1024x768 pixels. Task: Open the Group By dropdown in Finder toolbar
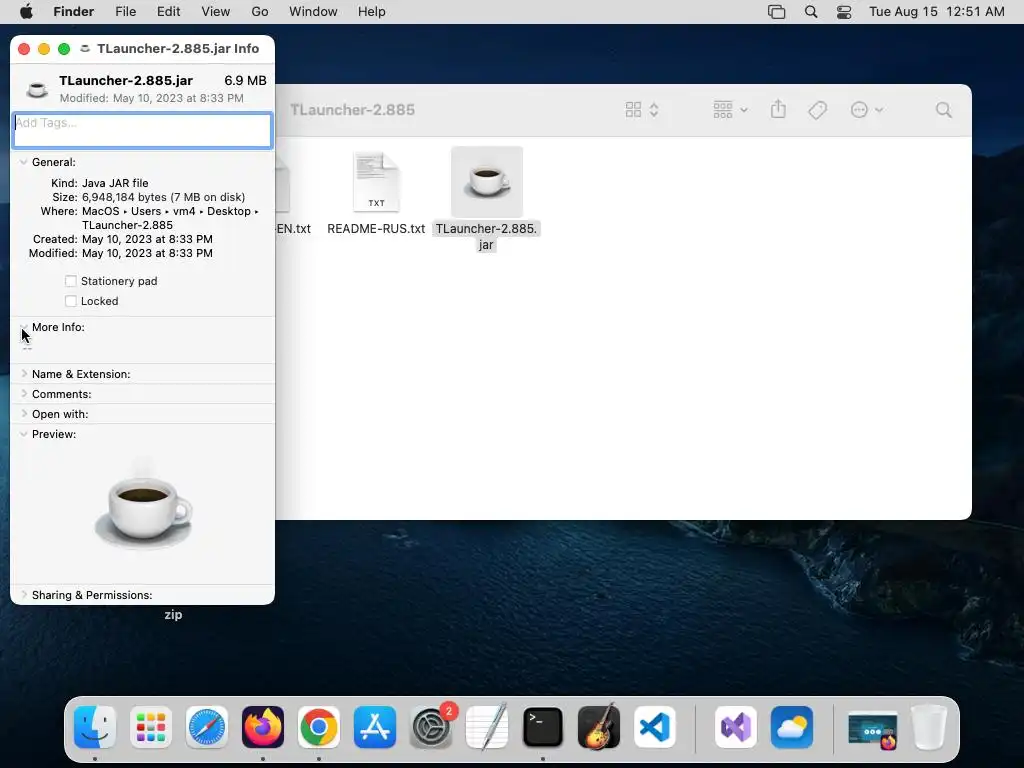click(x=730, y=110)
